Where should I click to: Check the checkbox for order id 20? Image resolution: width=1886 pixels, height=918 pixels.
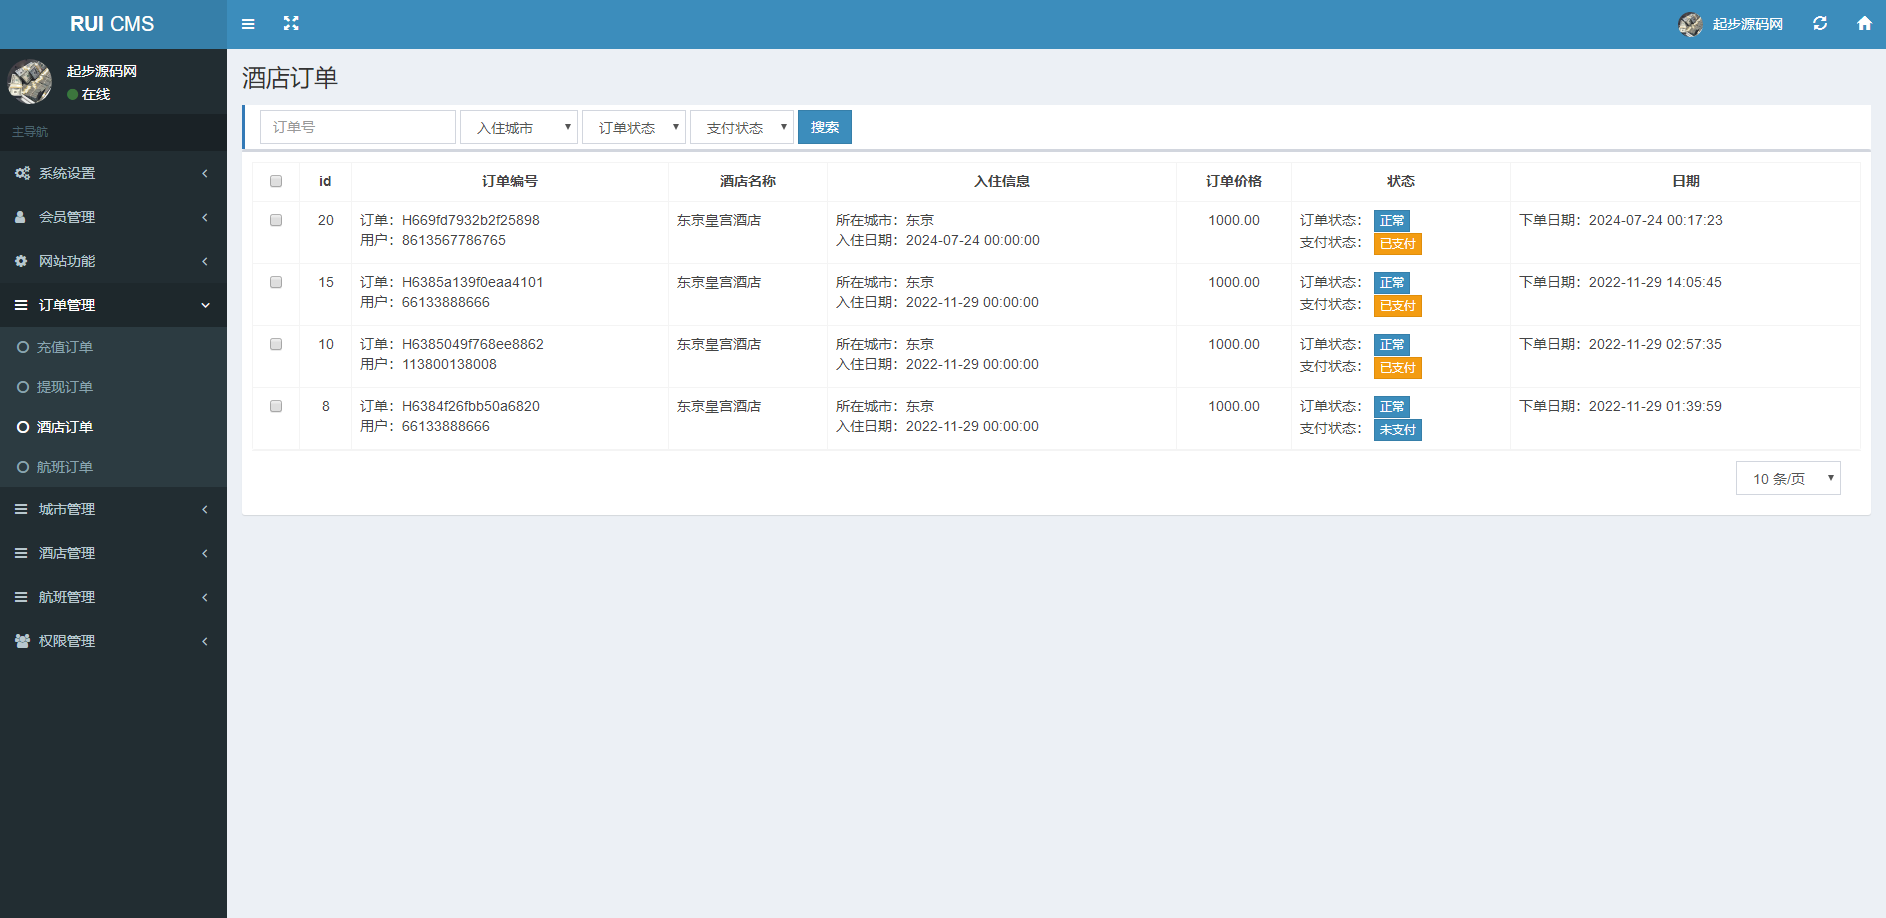[x=276, y=220]
